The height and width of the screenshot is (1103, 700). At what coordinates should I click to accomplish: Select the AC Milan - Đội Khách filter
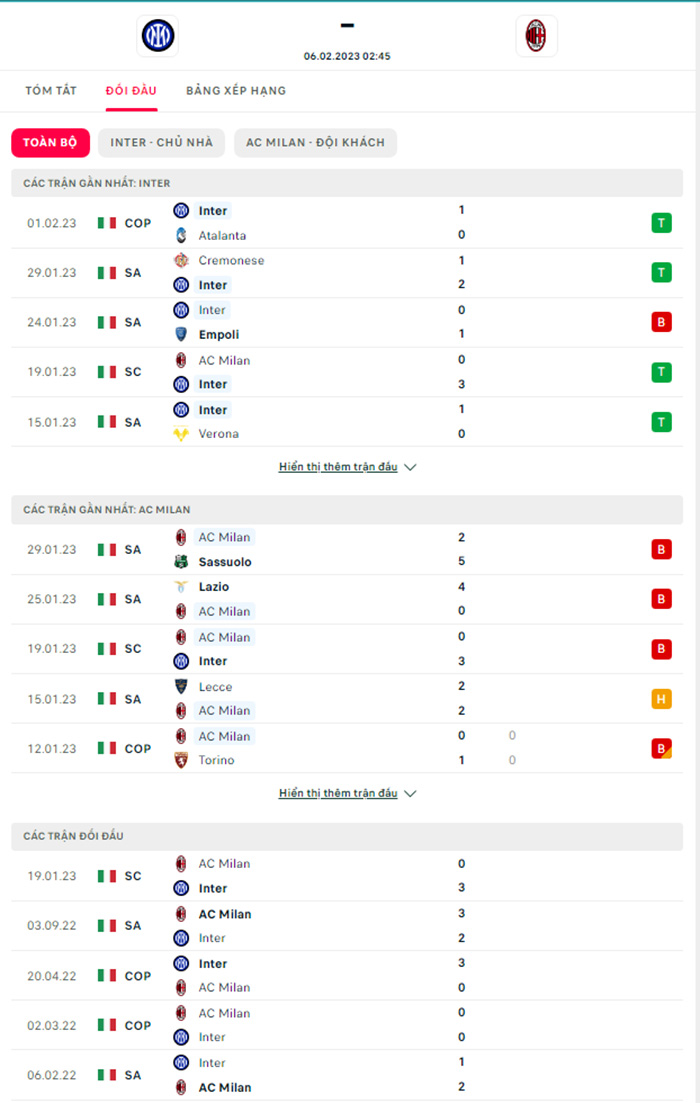click(315, 143)
